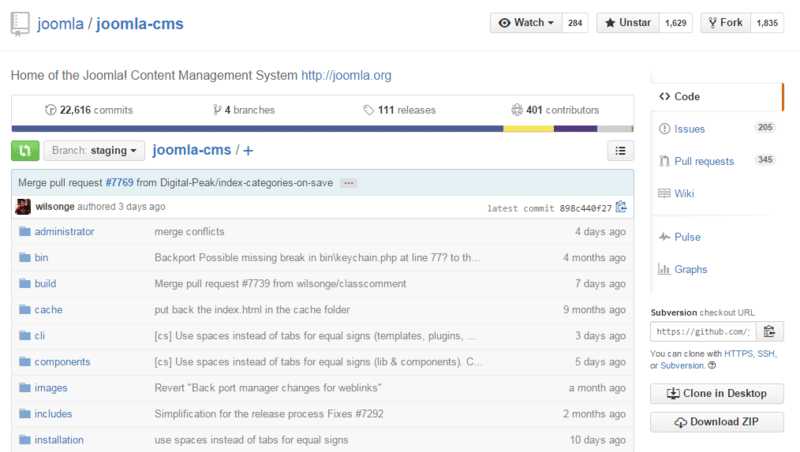The width and height of the screenshot is (800, 452).
Task: Click the releases tag icon
Action: tap(368, 110)
